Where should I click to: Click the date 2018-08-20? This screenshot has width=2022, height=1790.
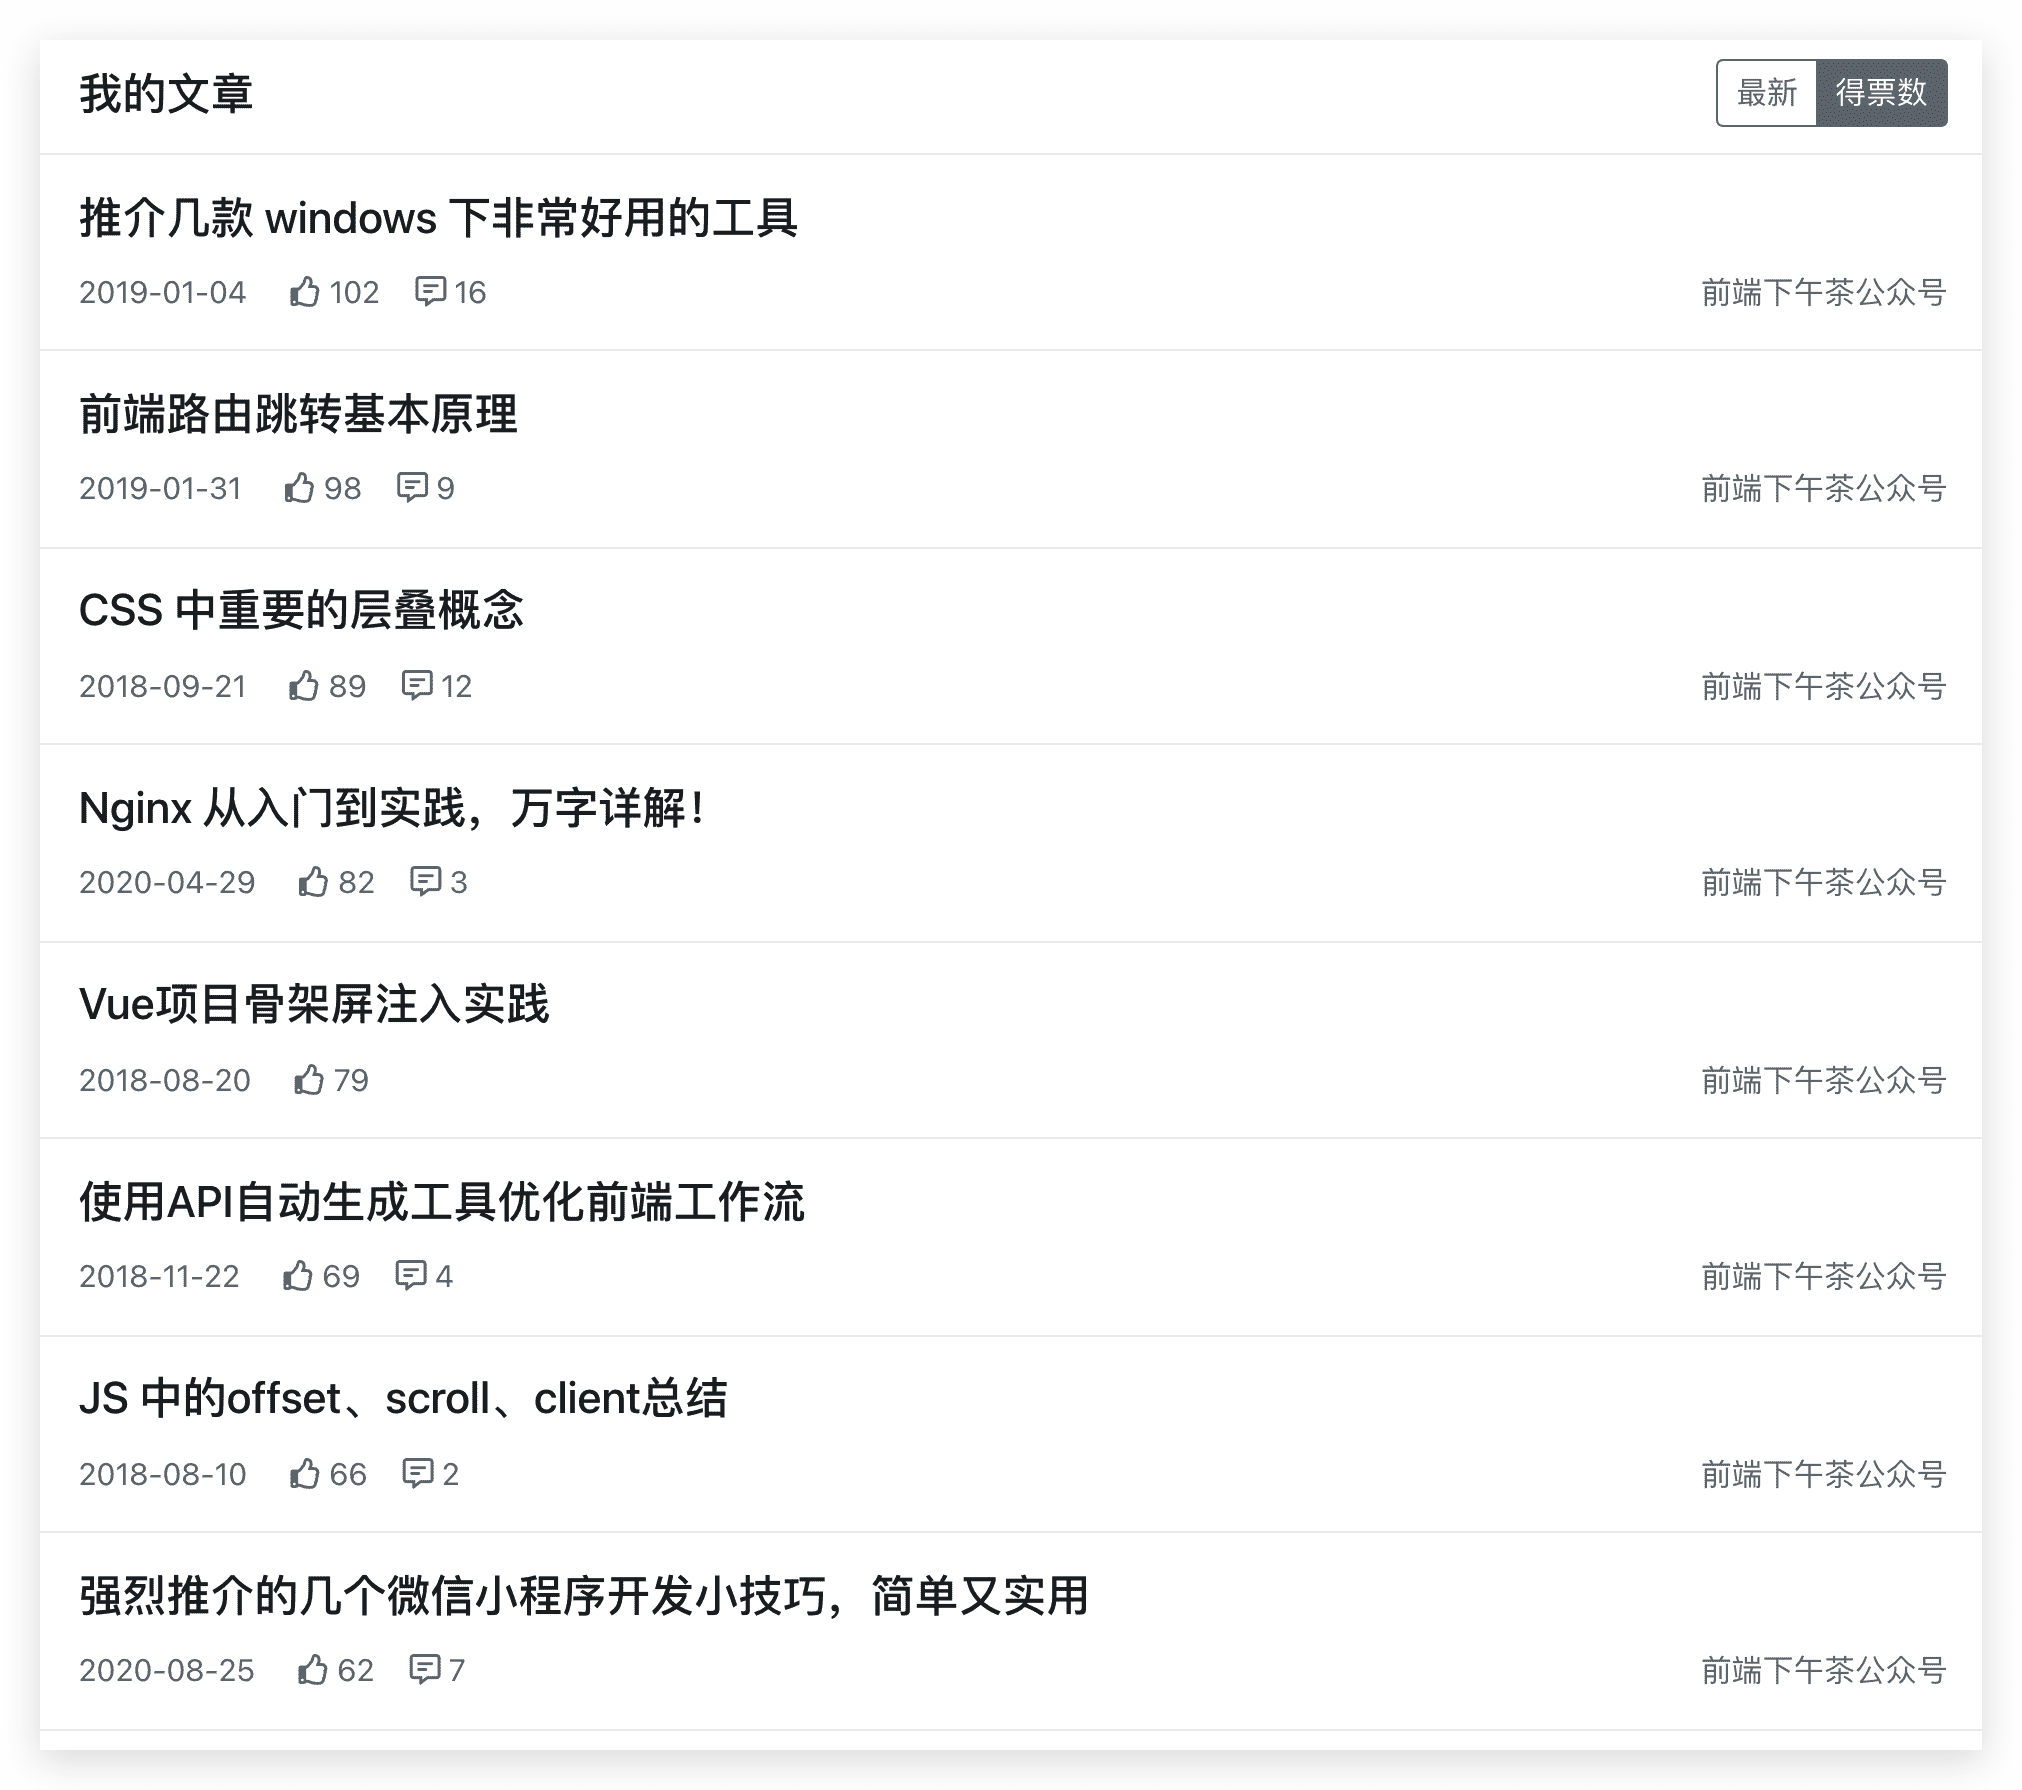[165, 1080]
